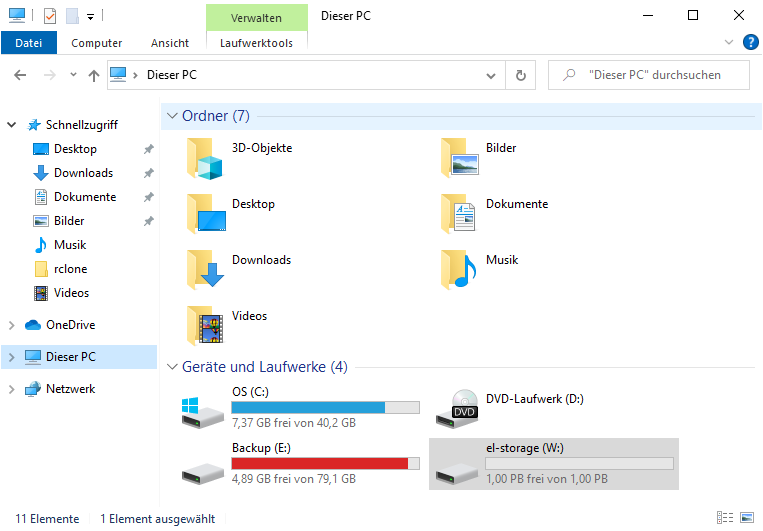Image resolution: width=763 pixels, height=531 pixels.
Task: Open the OS (C:) drive
Action: pyautogui.click(x=250, y=391)
